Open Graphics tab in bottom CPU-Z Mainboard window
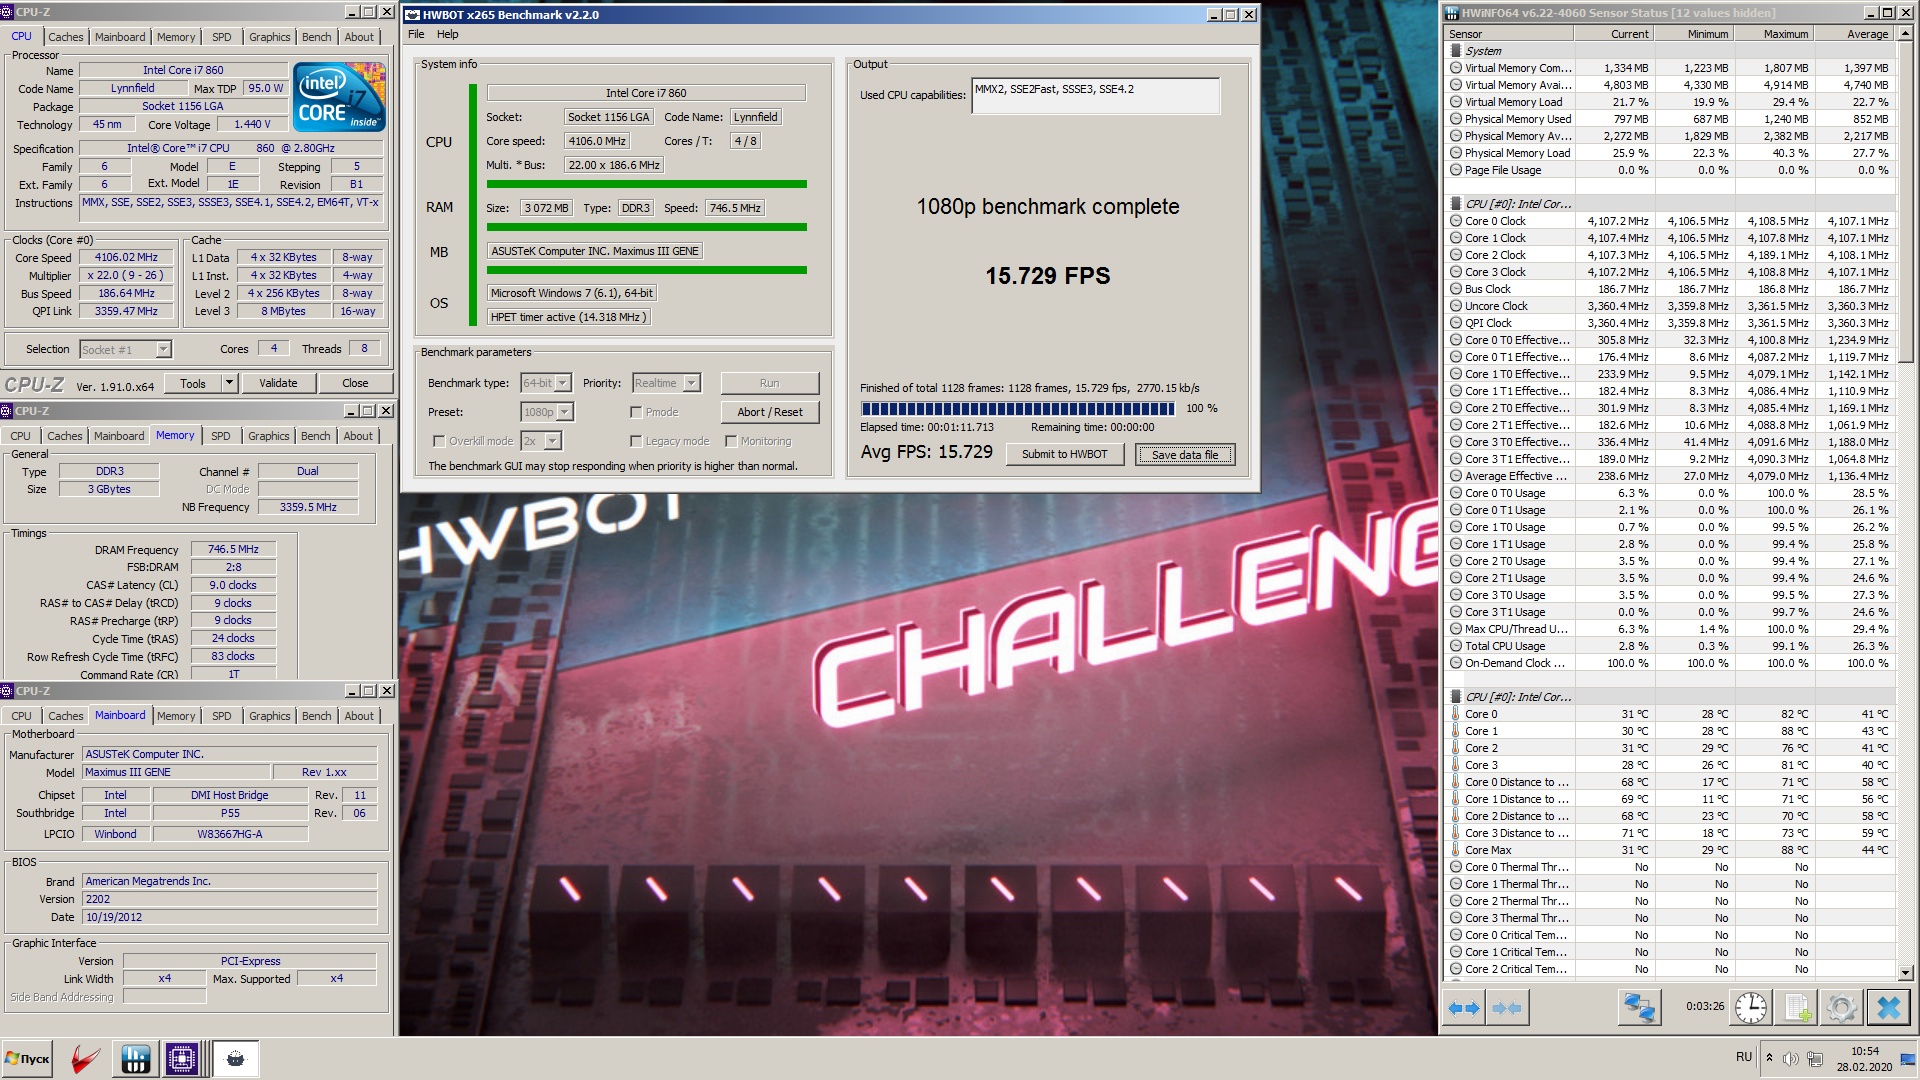Image resolution: width=1920 pixels, height=1080 pixels. pyautogui.click(x=270, y=716)
